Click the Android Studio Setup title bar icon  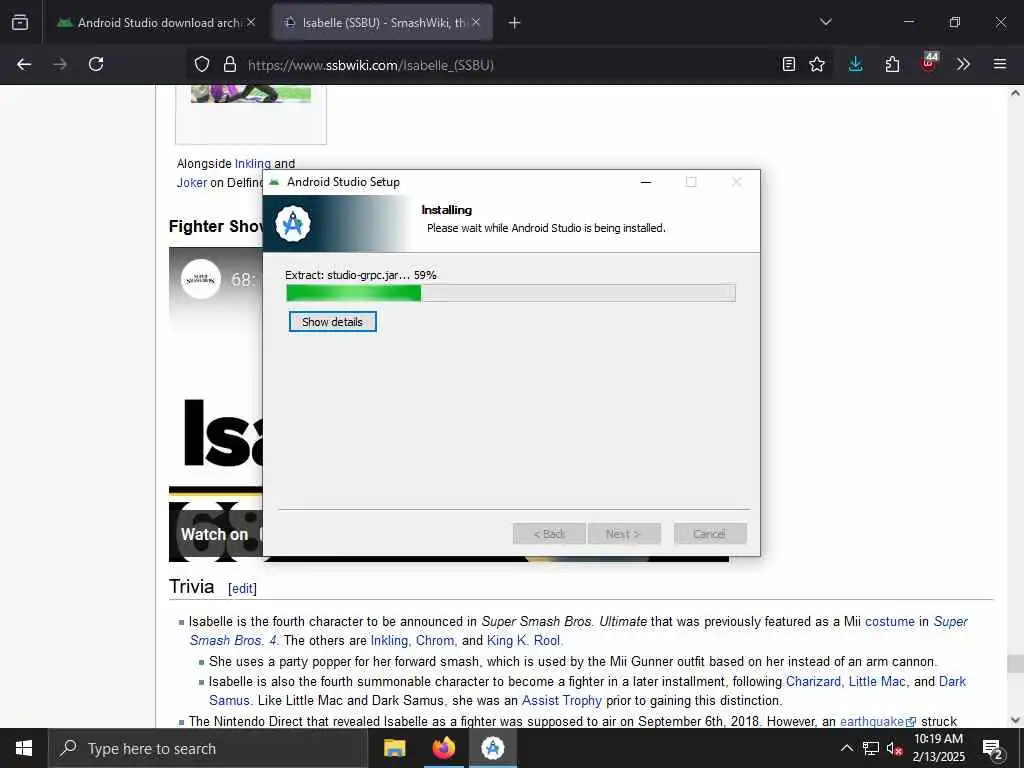coord(274,182)
